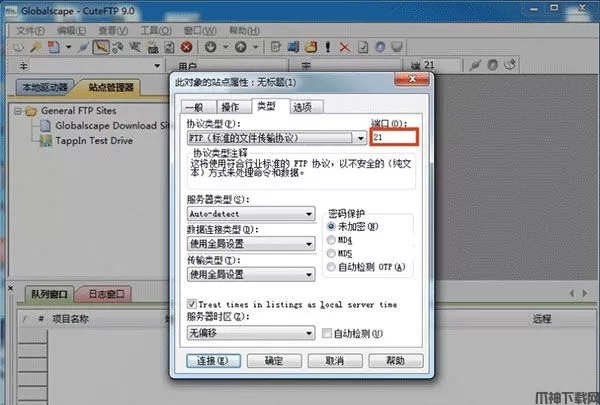Switch to the 一般 tab in dialog
The width and height of the screenshot is (600, 405).
[x=198, y=107]
